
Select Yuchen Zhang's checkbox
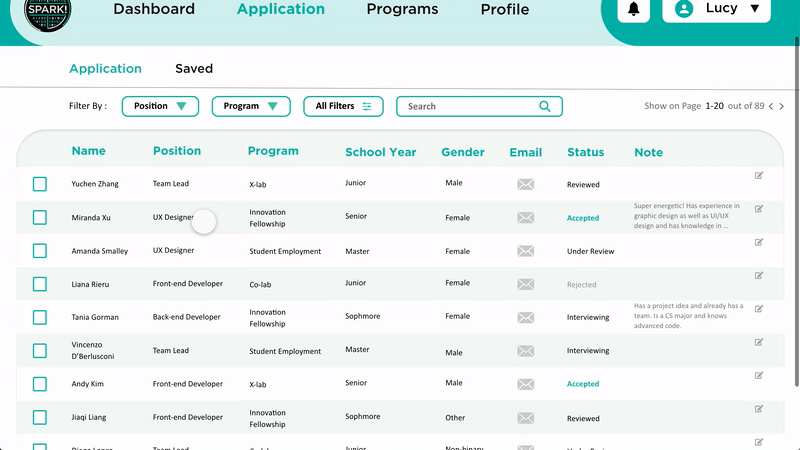[40, 184]
